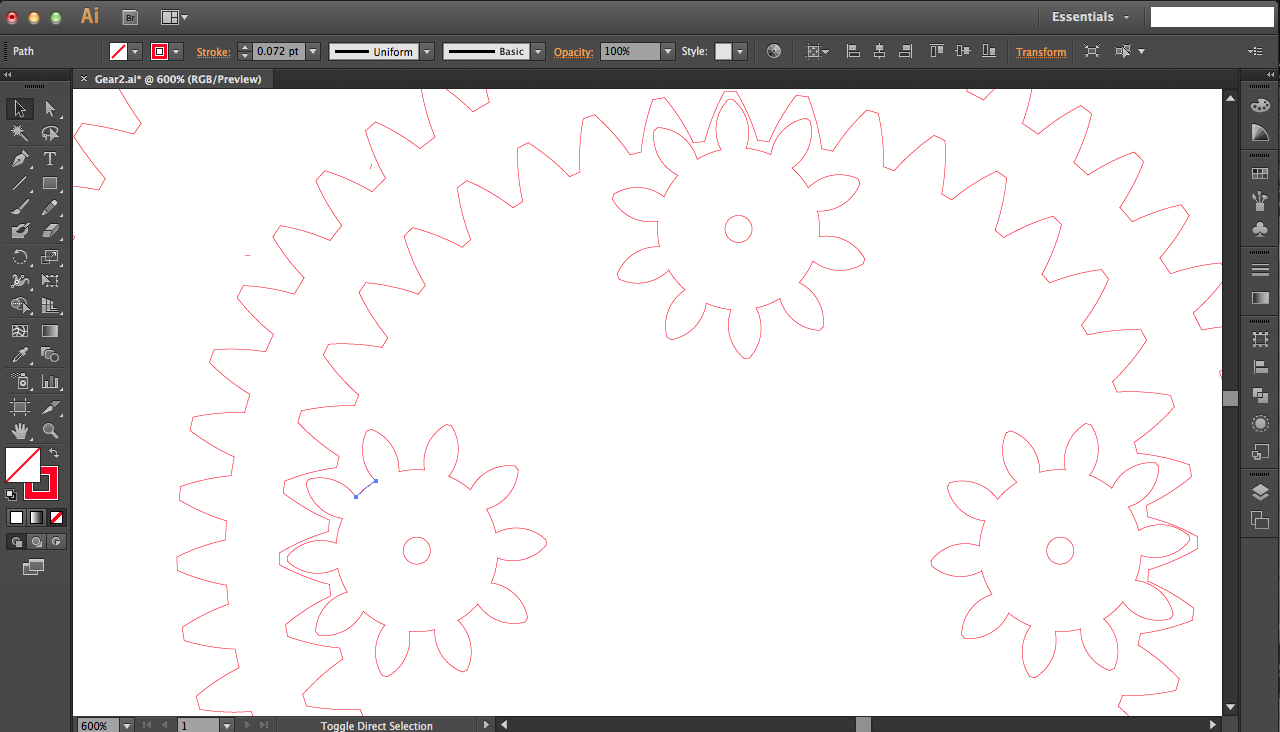Switch to Draw Normal mode
This screenshot has height=732, width=1280.
(16, 541)
